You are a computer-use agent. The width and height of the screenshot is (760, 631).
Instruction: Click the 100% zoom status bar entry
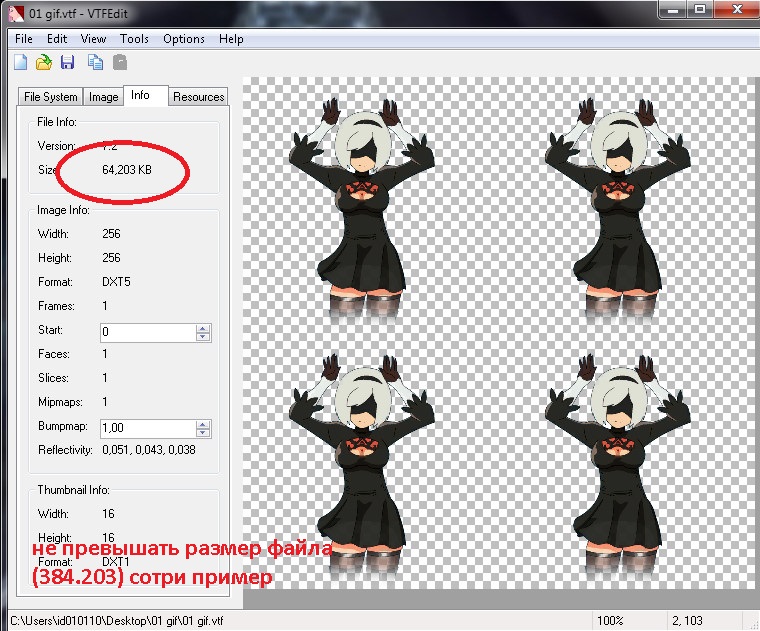610,621
